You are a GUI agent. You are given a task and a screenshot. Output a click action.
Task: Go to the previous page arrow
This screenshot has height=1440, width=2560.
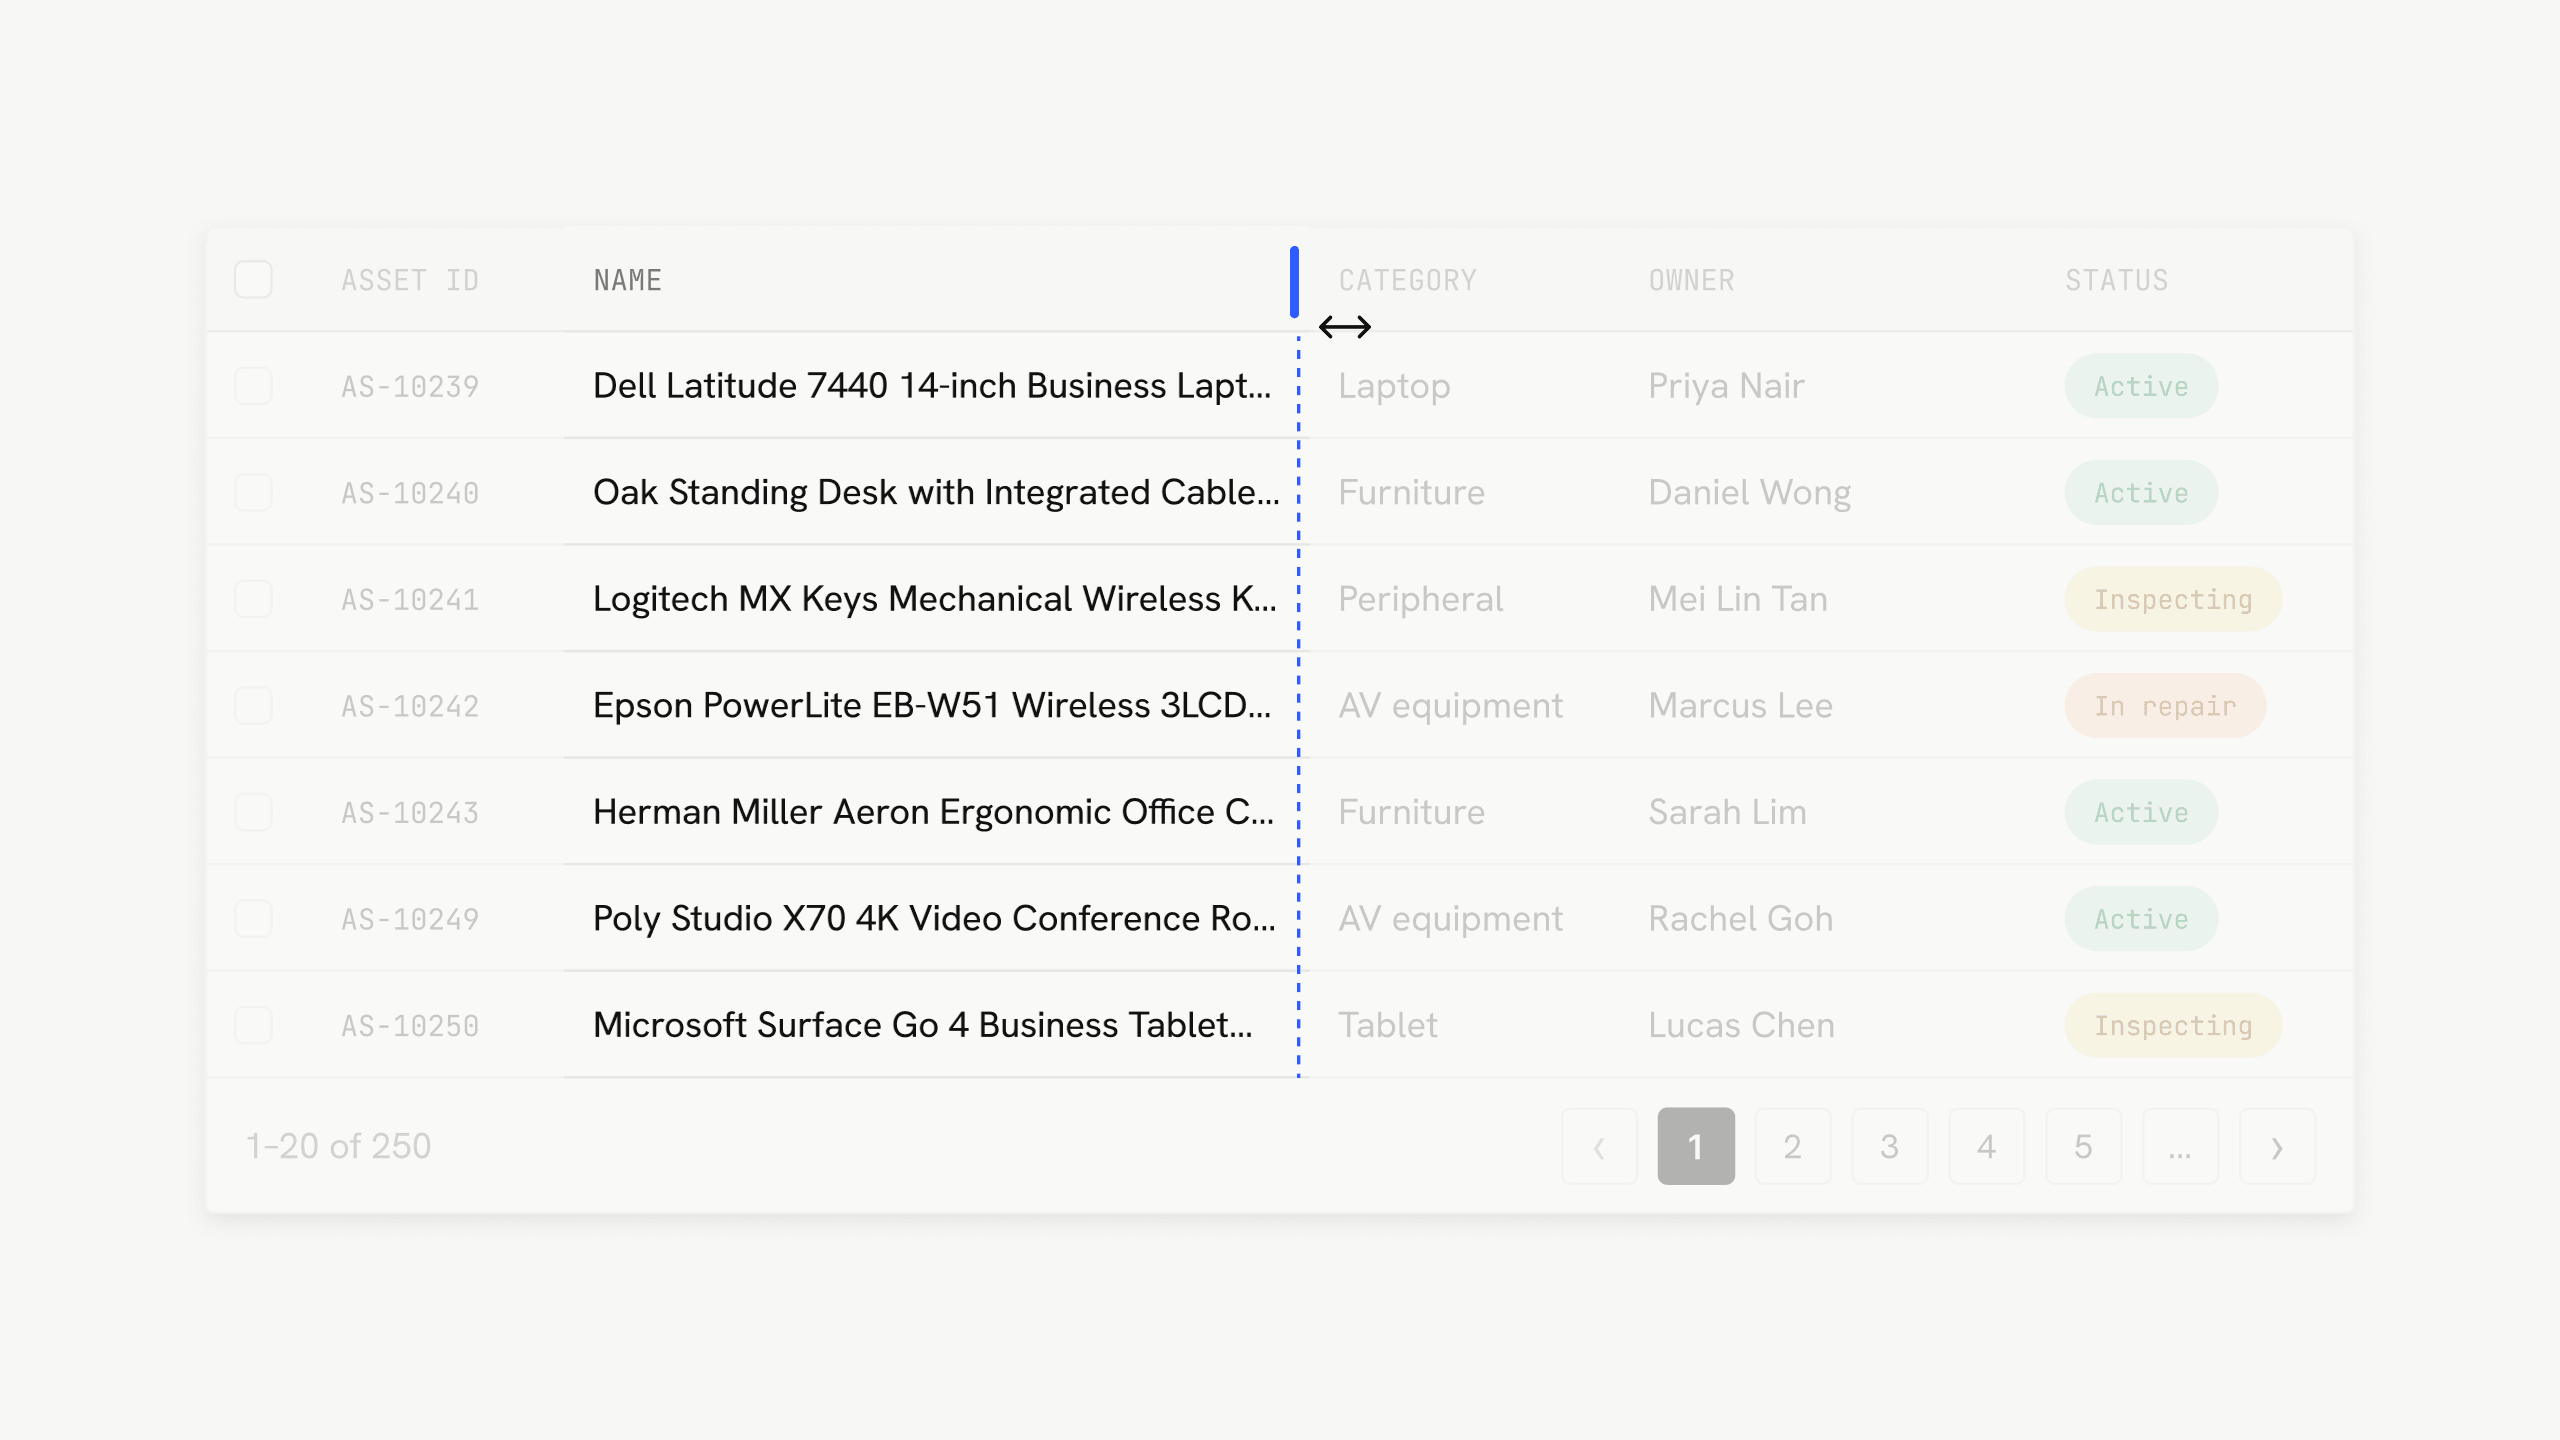[x=1599, y=1146]
